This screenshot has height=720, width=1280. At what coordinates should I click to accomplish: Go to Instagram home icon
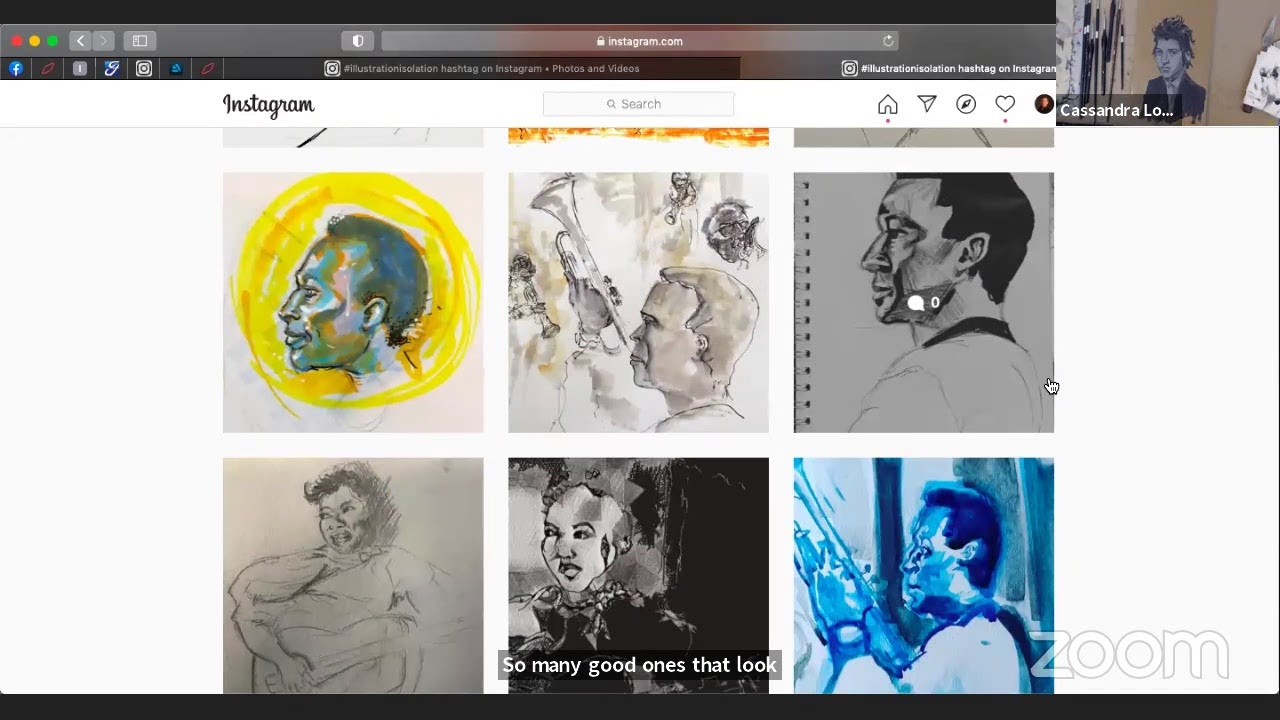pyautogui.click(x=888, y=104)
